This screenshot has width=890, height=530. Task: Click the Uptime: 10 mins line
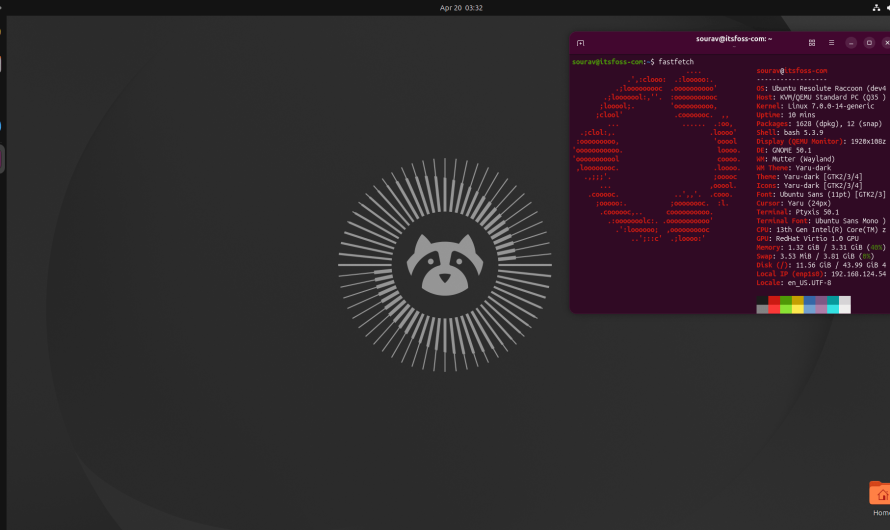pyautogui.click(x=786, y=115)
